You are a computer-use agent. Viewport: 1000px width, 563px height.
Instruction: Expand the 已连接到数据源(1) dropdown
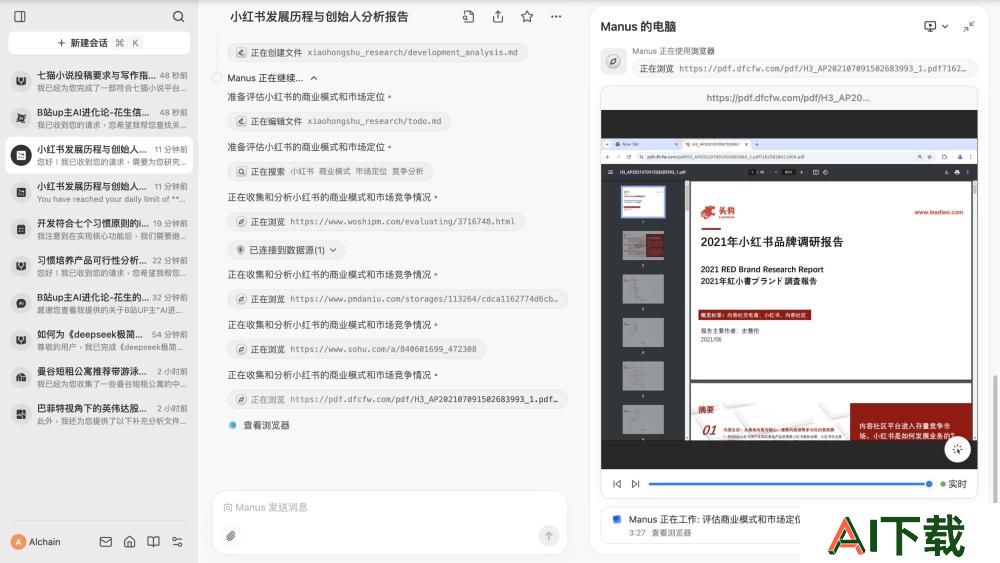pyautogui.click(x=286, y=250)
